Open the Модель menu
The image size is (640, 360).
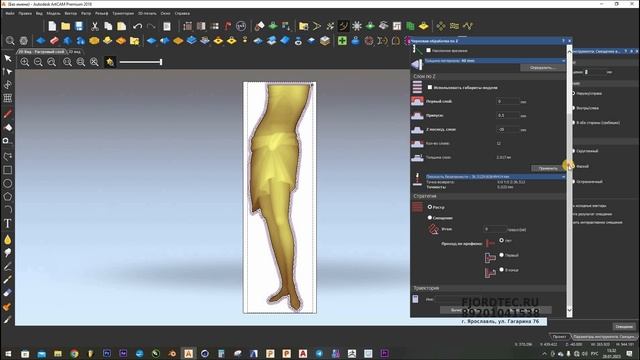(53, 13)
